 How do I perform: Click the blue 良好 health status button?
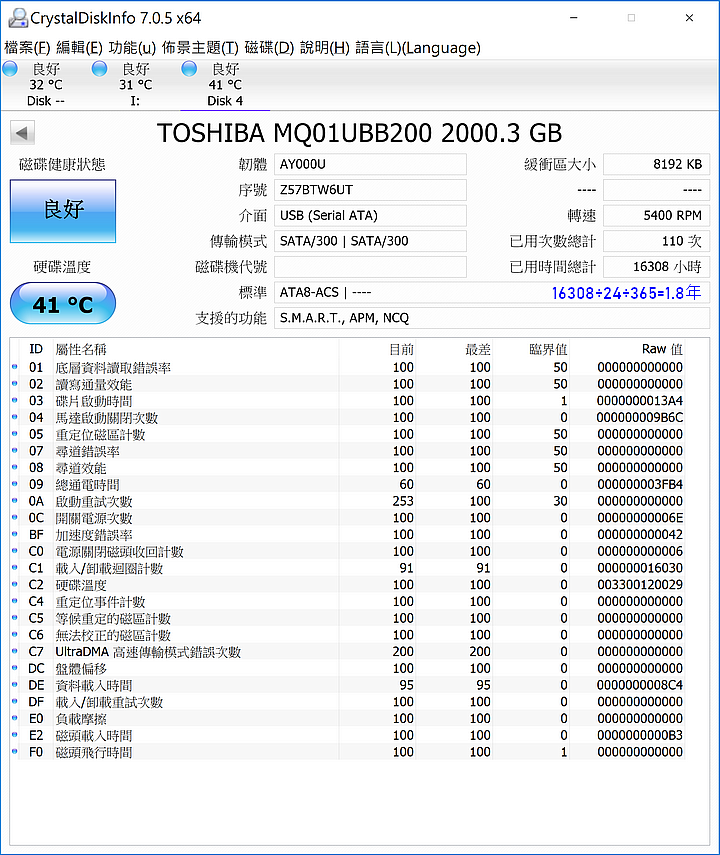tap(63, 211)
